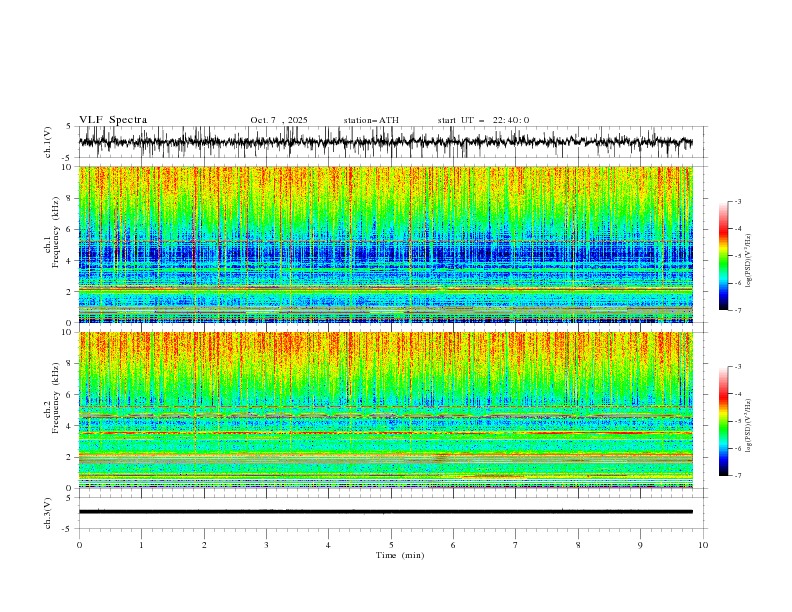Click the "station=ATH" label
Screen dimensions: 792x612
[371, 120]
